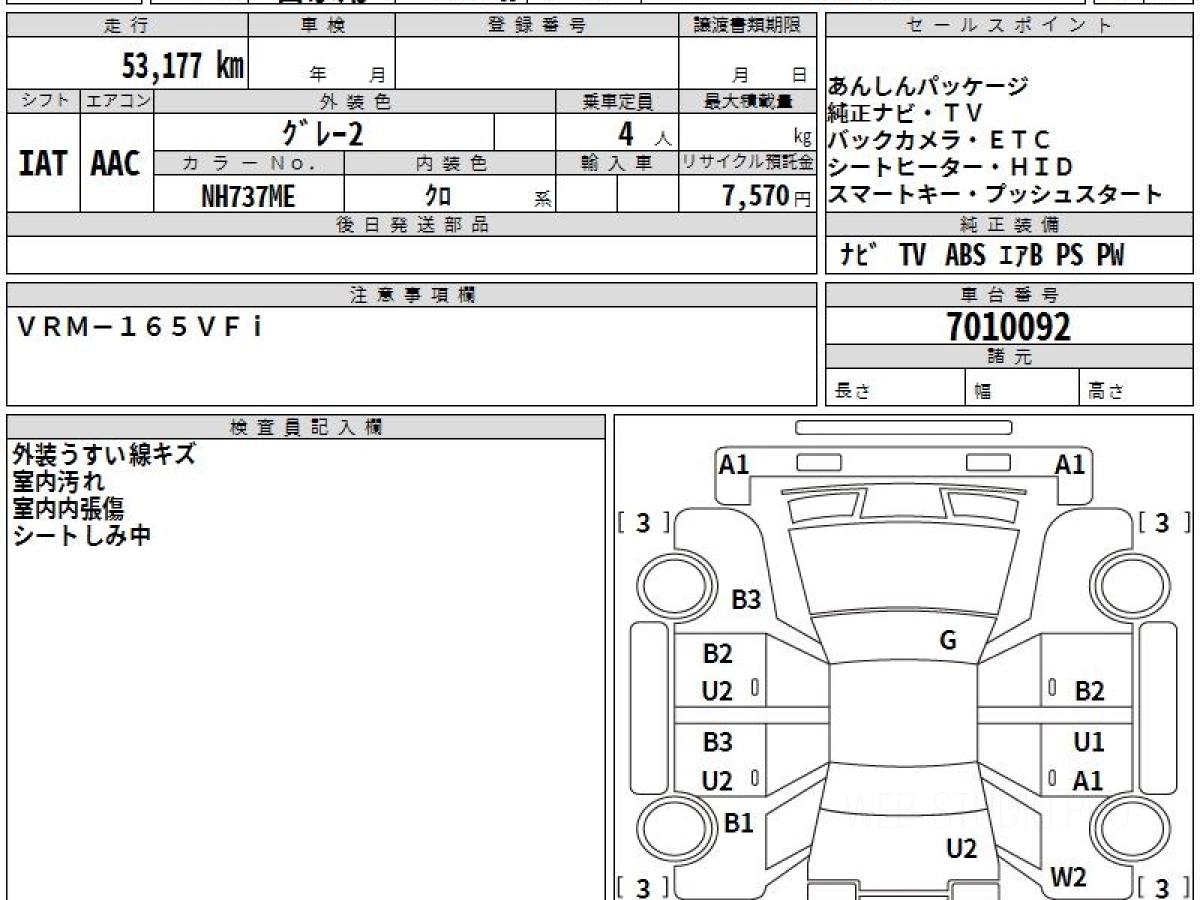Select inspector note 外装うすい線キズ

click(104, 455)
